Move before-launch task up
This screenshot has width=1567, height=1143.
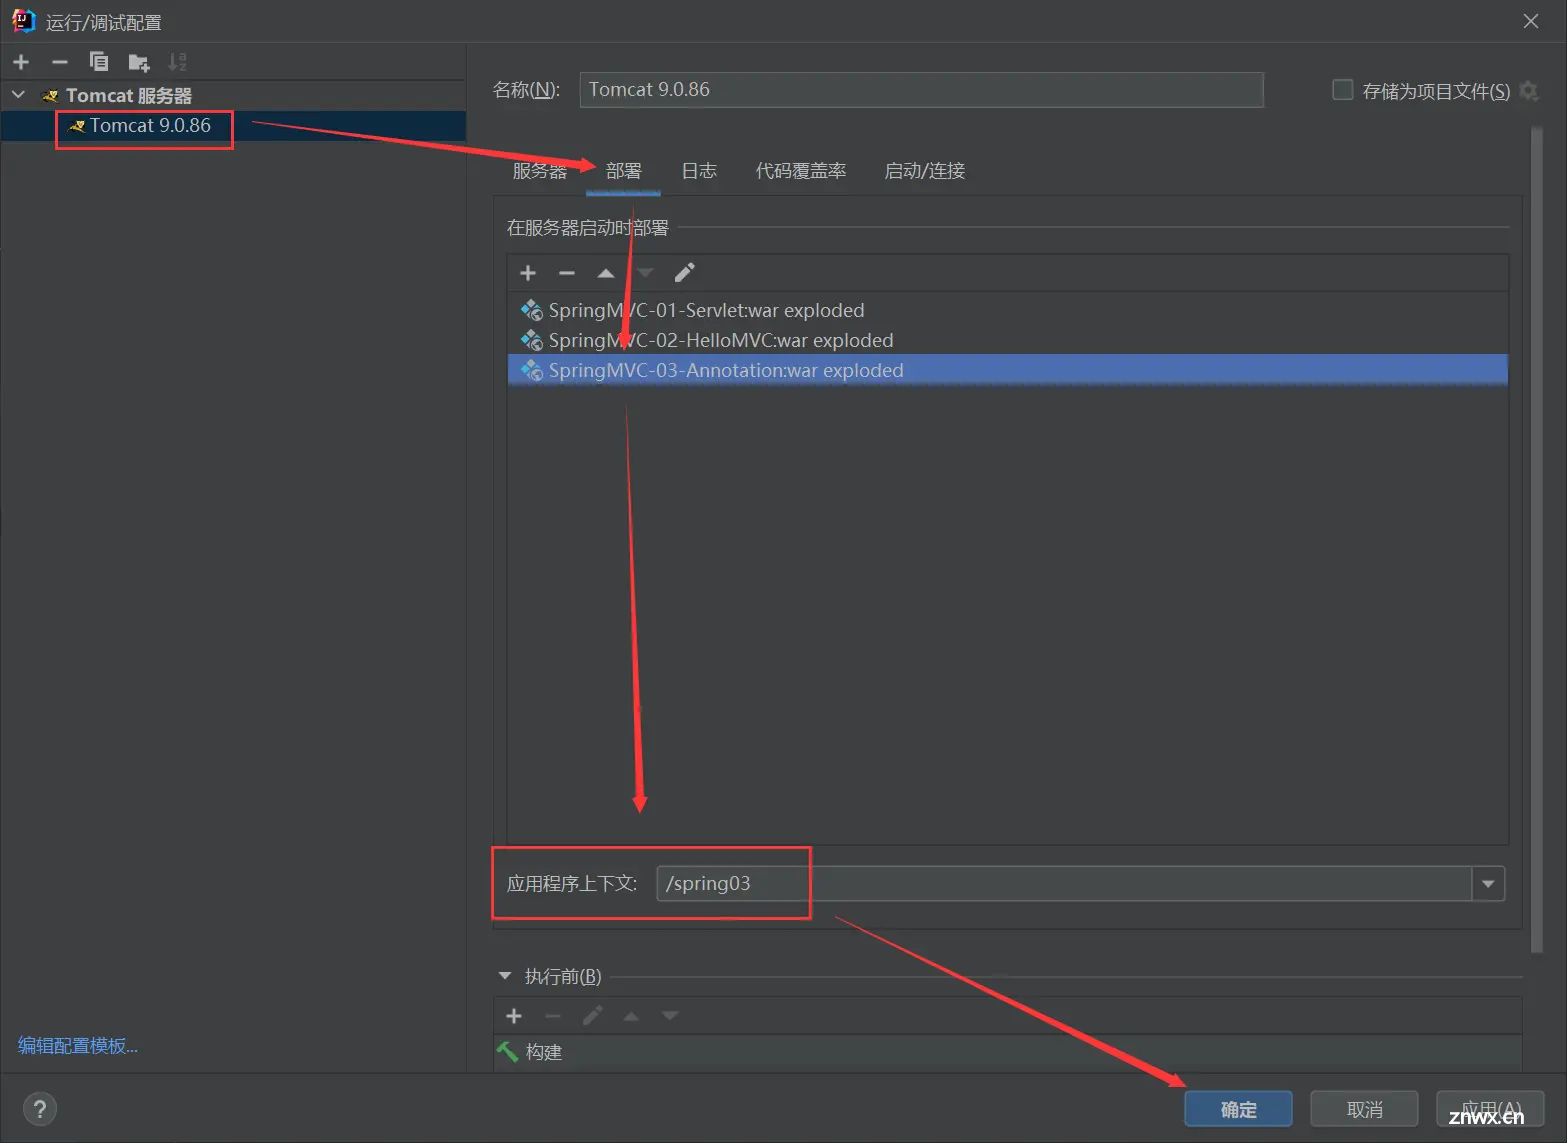tap(631, 1016)
